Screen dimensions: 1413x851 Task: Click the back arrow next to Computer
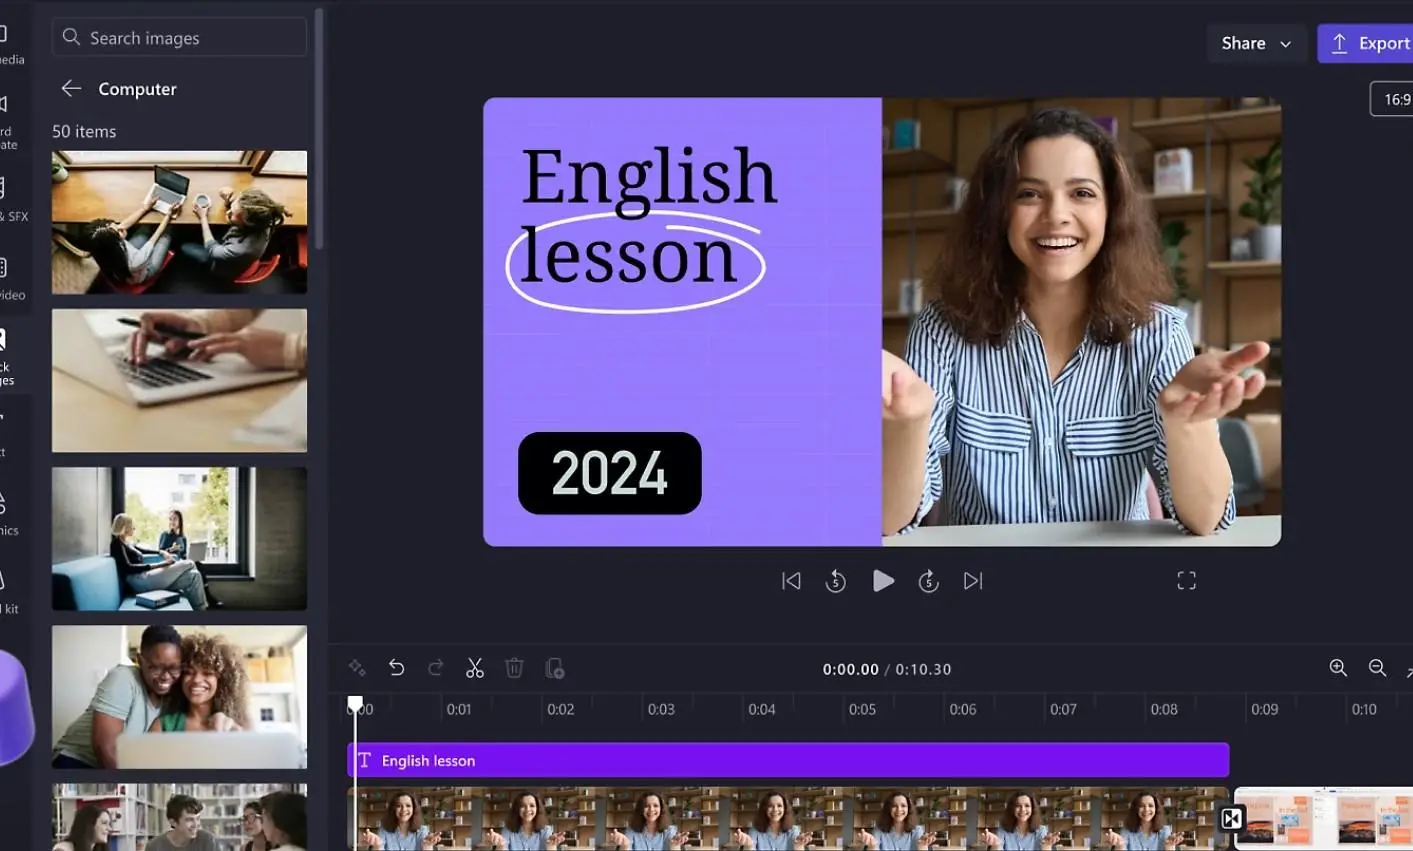pyautogui.click(x=71, y=88)
